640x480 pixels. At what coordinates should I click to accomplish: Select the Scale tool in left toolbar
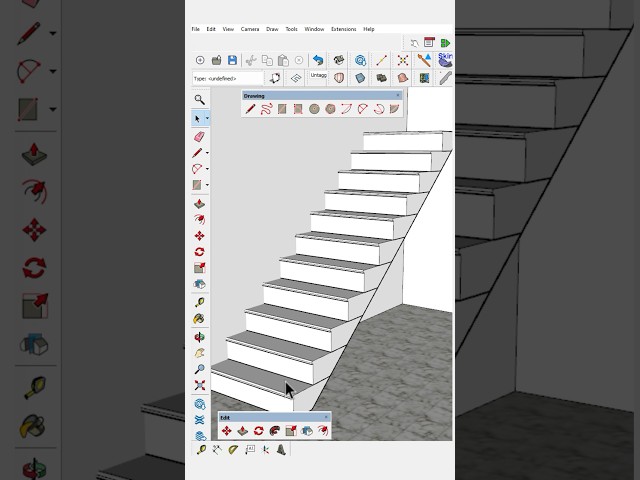(x=199, y=268)
